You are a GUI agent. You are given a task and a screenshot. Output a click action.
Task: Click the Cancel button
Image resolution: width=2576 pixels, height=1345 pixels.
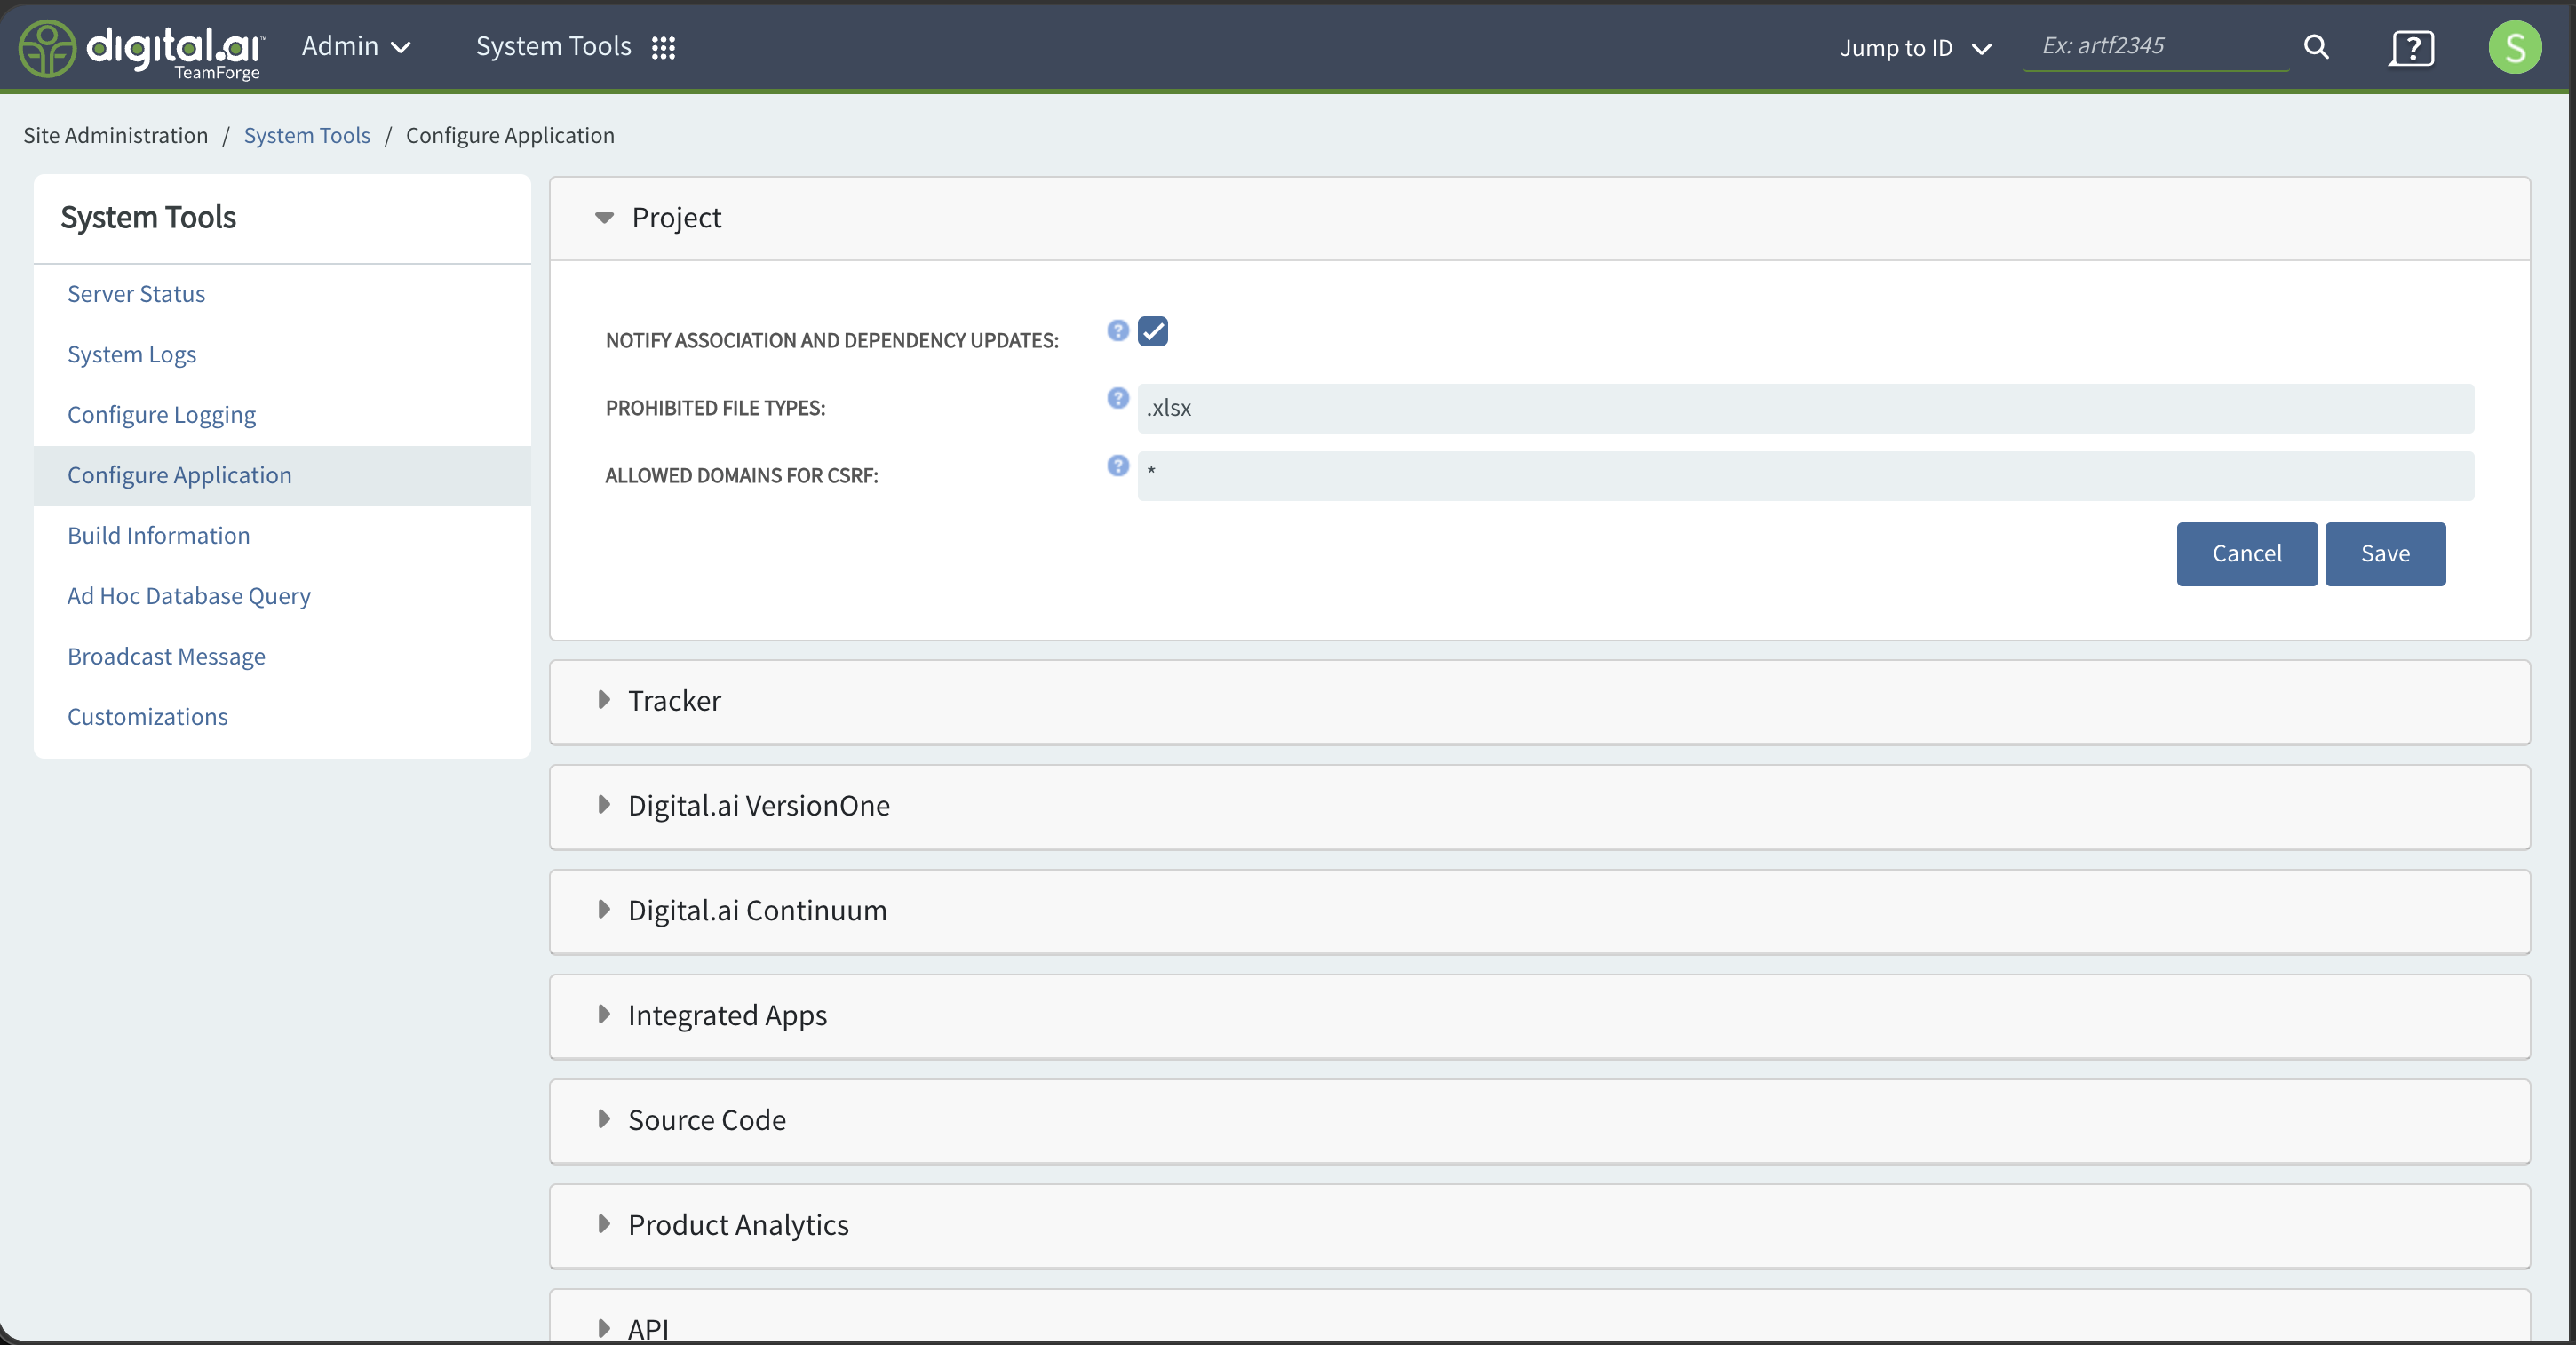tap(2246, 553)
